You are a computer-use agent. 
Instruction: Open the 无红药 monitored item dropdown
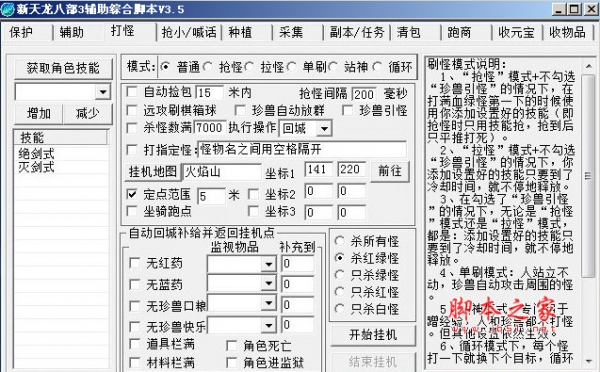coord(269,264)
